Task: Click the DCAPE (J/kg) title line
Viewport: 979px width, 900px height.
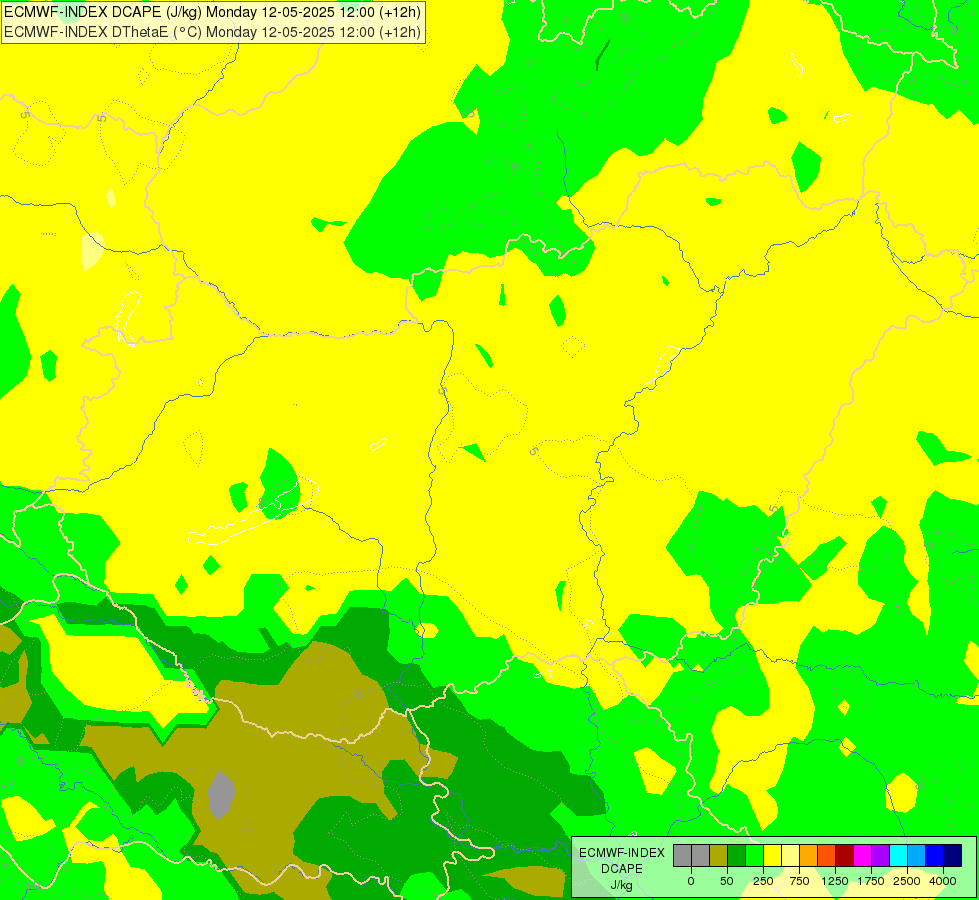Action: 213,12
